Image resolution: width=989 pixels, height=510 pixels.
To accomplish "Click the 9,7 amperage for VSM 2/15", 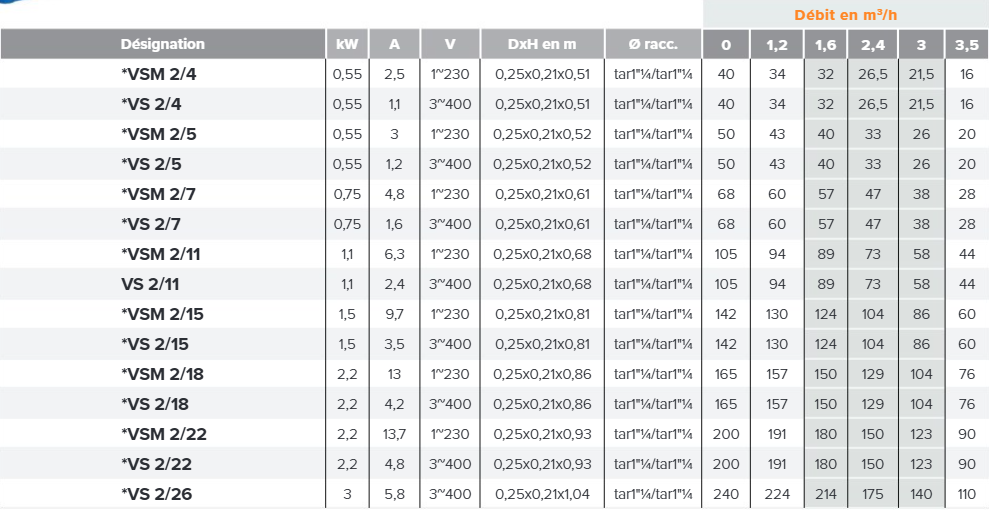I will 394,314.
